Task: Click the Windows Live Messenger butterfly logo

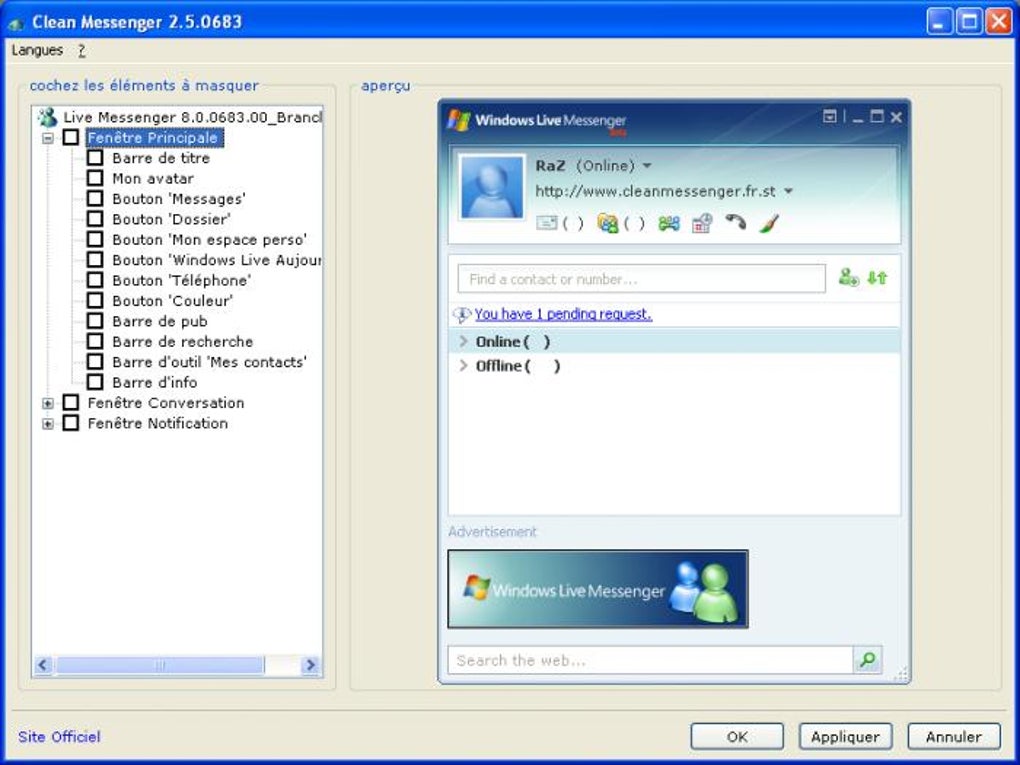Action: point(459,120)
